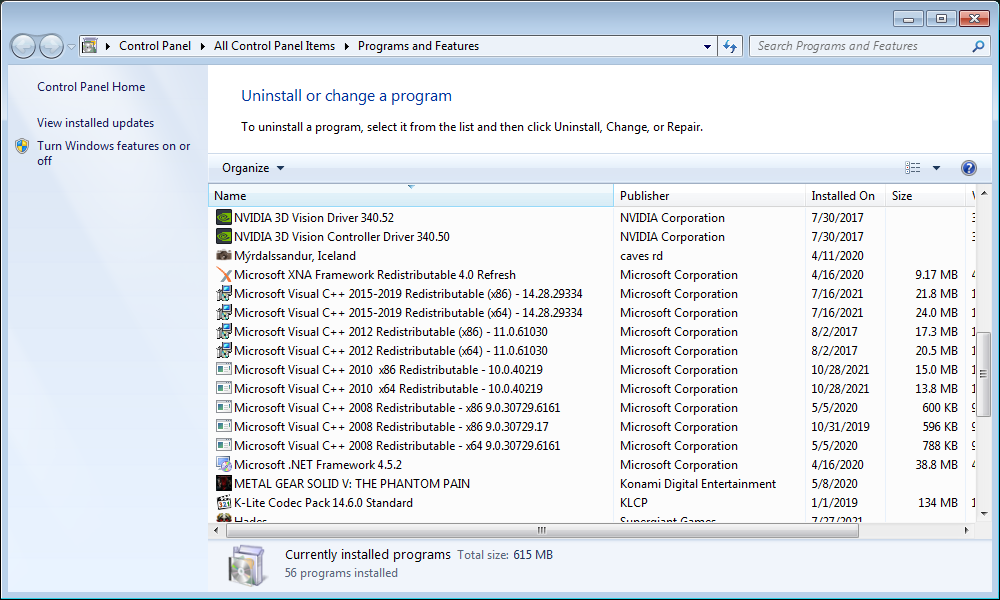
Task: Click the caves rd publisher cell
Action: [x=641, y=256]
